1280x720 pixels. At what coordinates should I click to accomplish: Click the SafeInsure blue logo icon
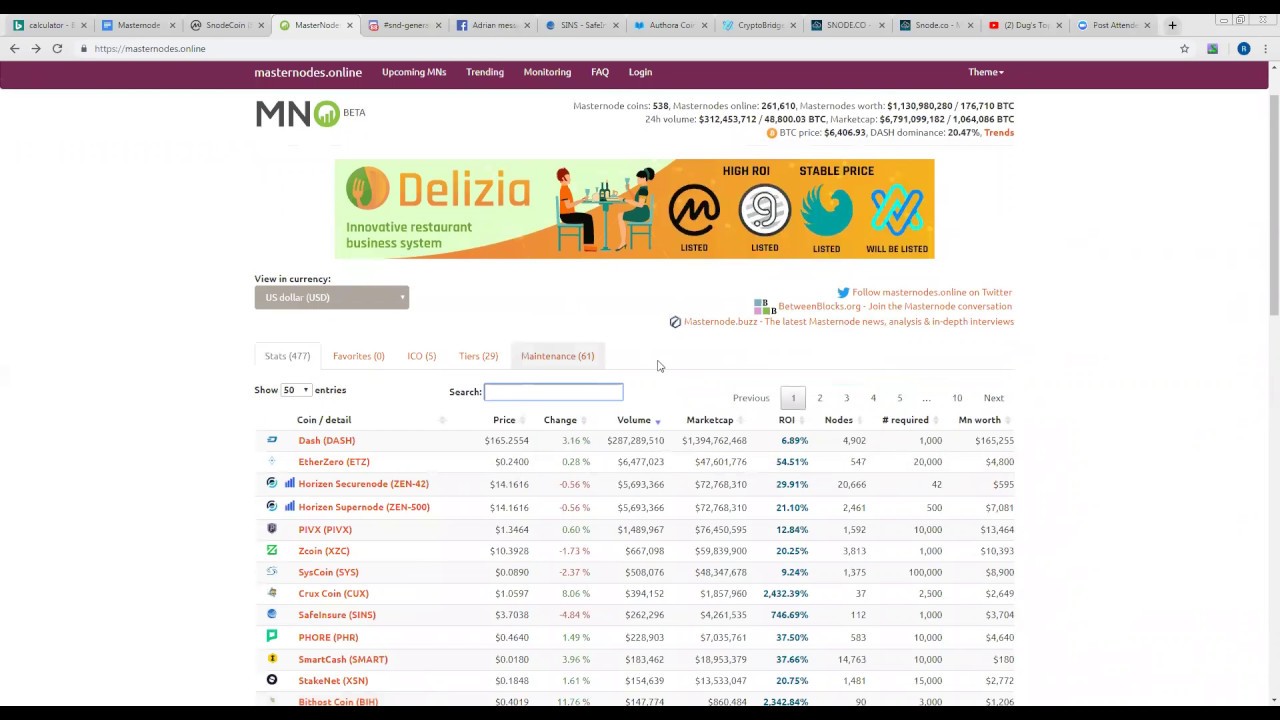coord(272,614)
